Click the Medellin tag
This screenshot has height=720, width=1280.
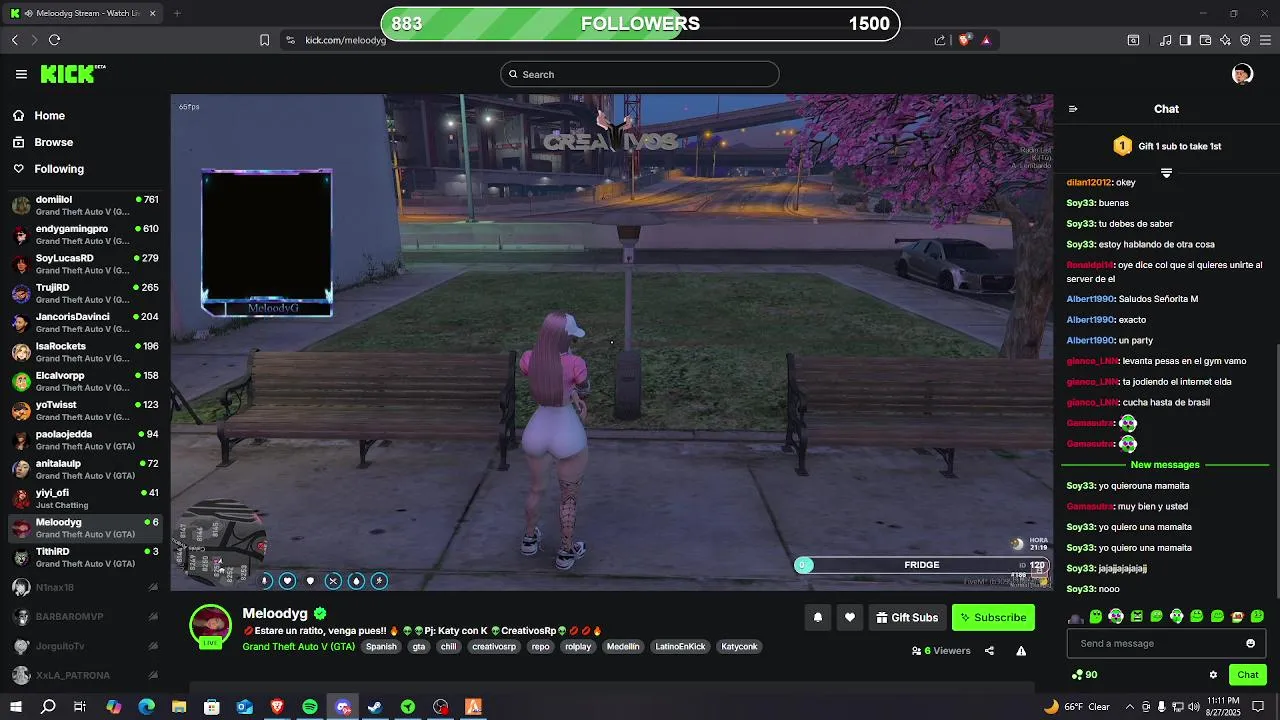point(623,647)
